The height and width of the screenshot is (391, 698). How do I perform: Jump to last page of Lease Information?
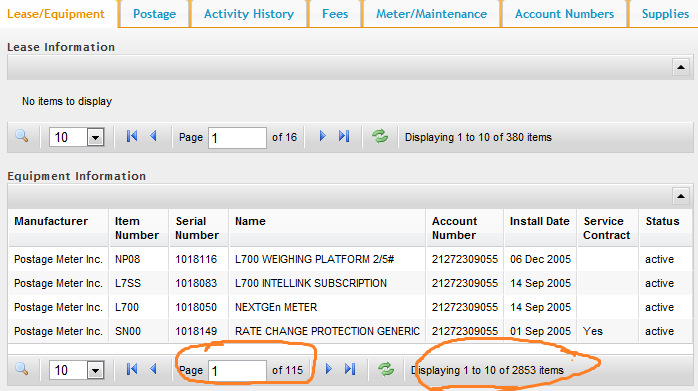tap(344, 136)
